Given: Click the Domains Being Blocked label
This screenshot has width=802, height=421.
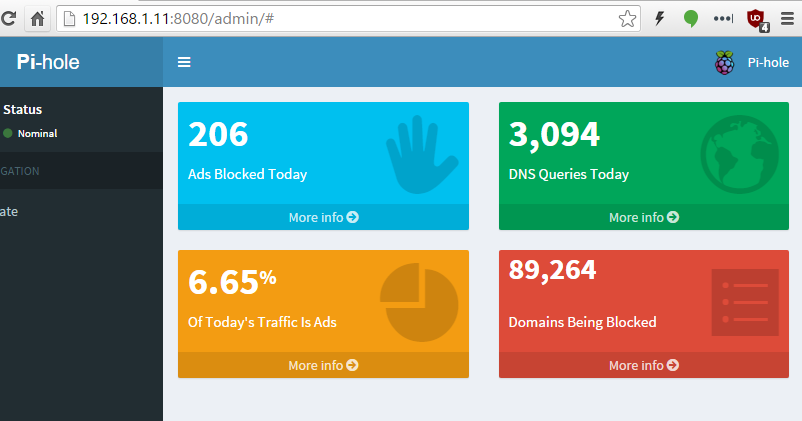Looking at the screenshot, I should pyautogui.click(x=583, y=322).
